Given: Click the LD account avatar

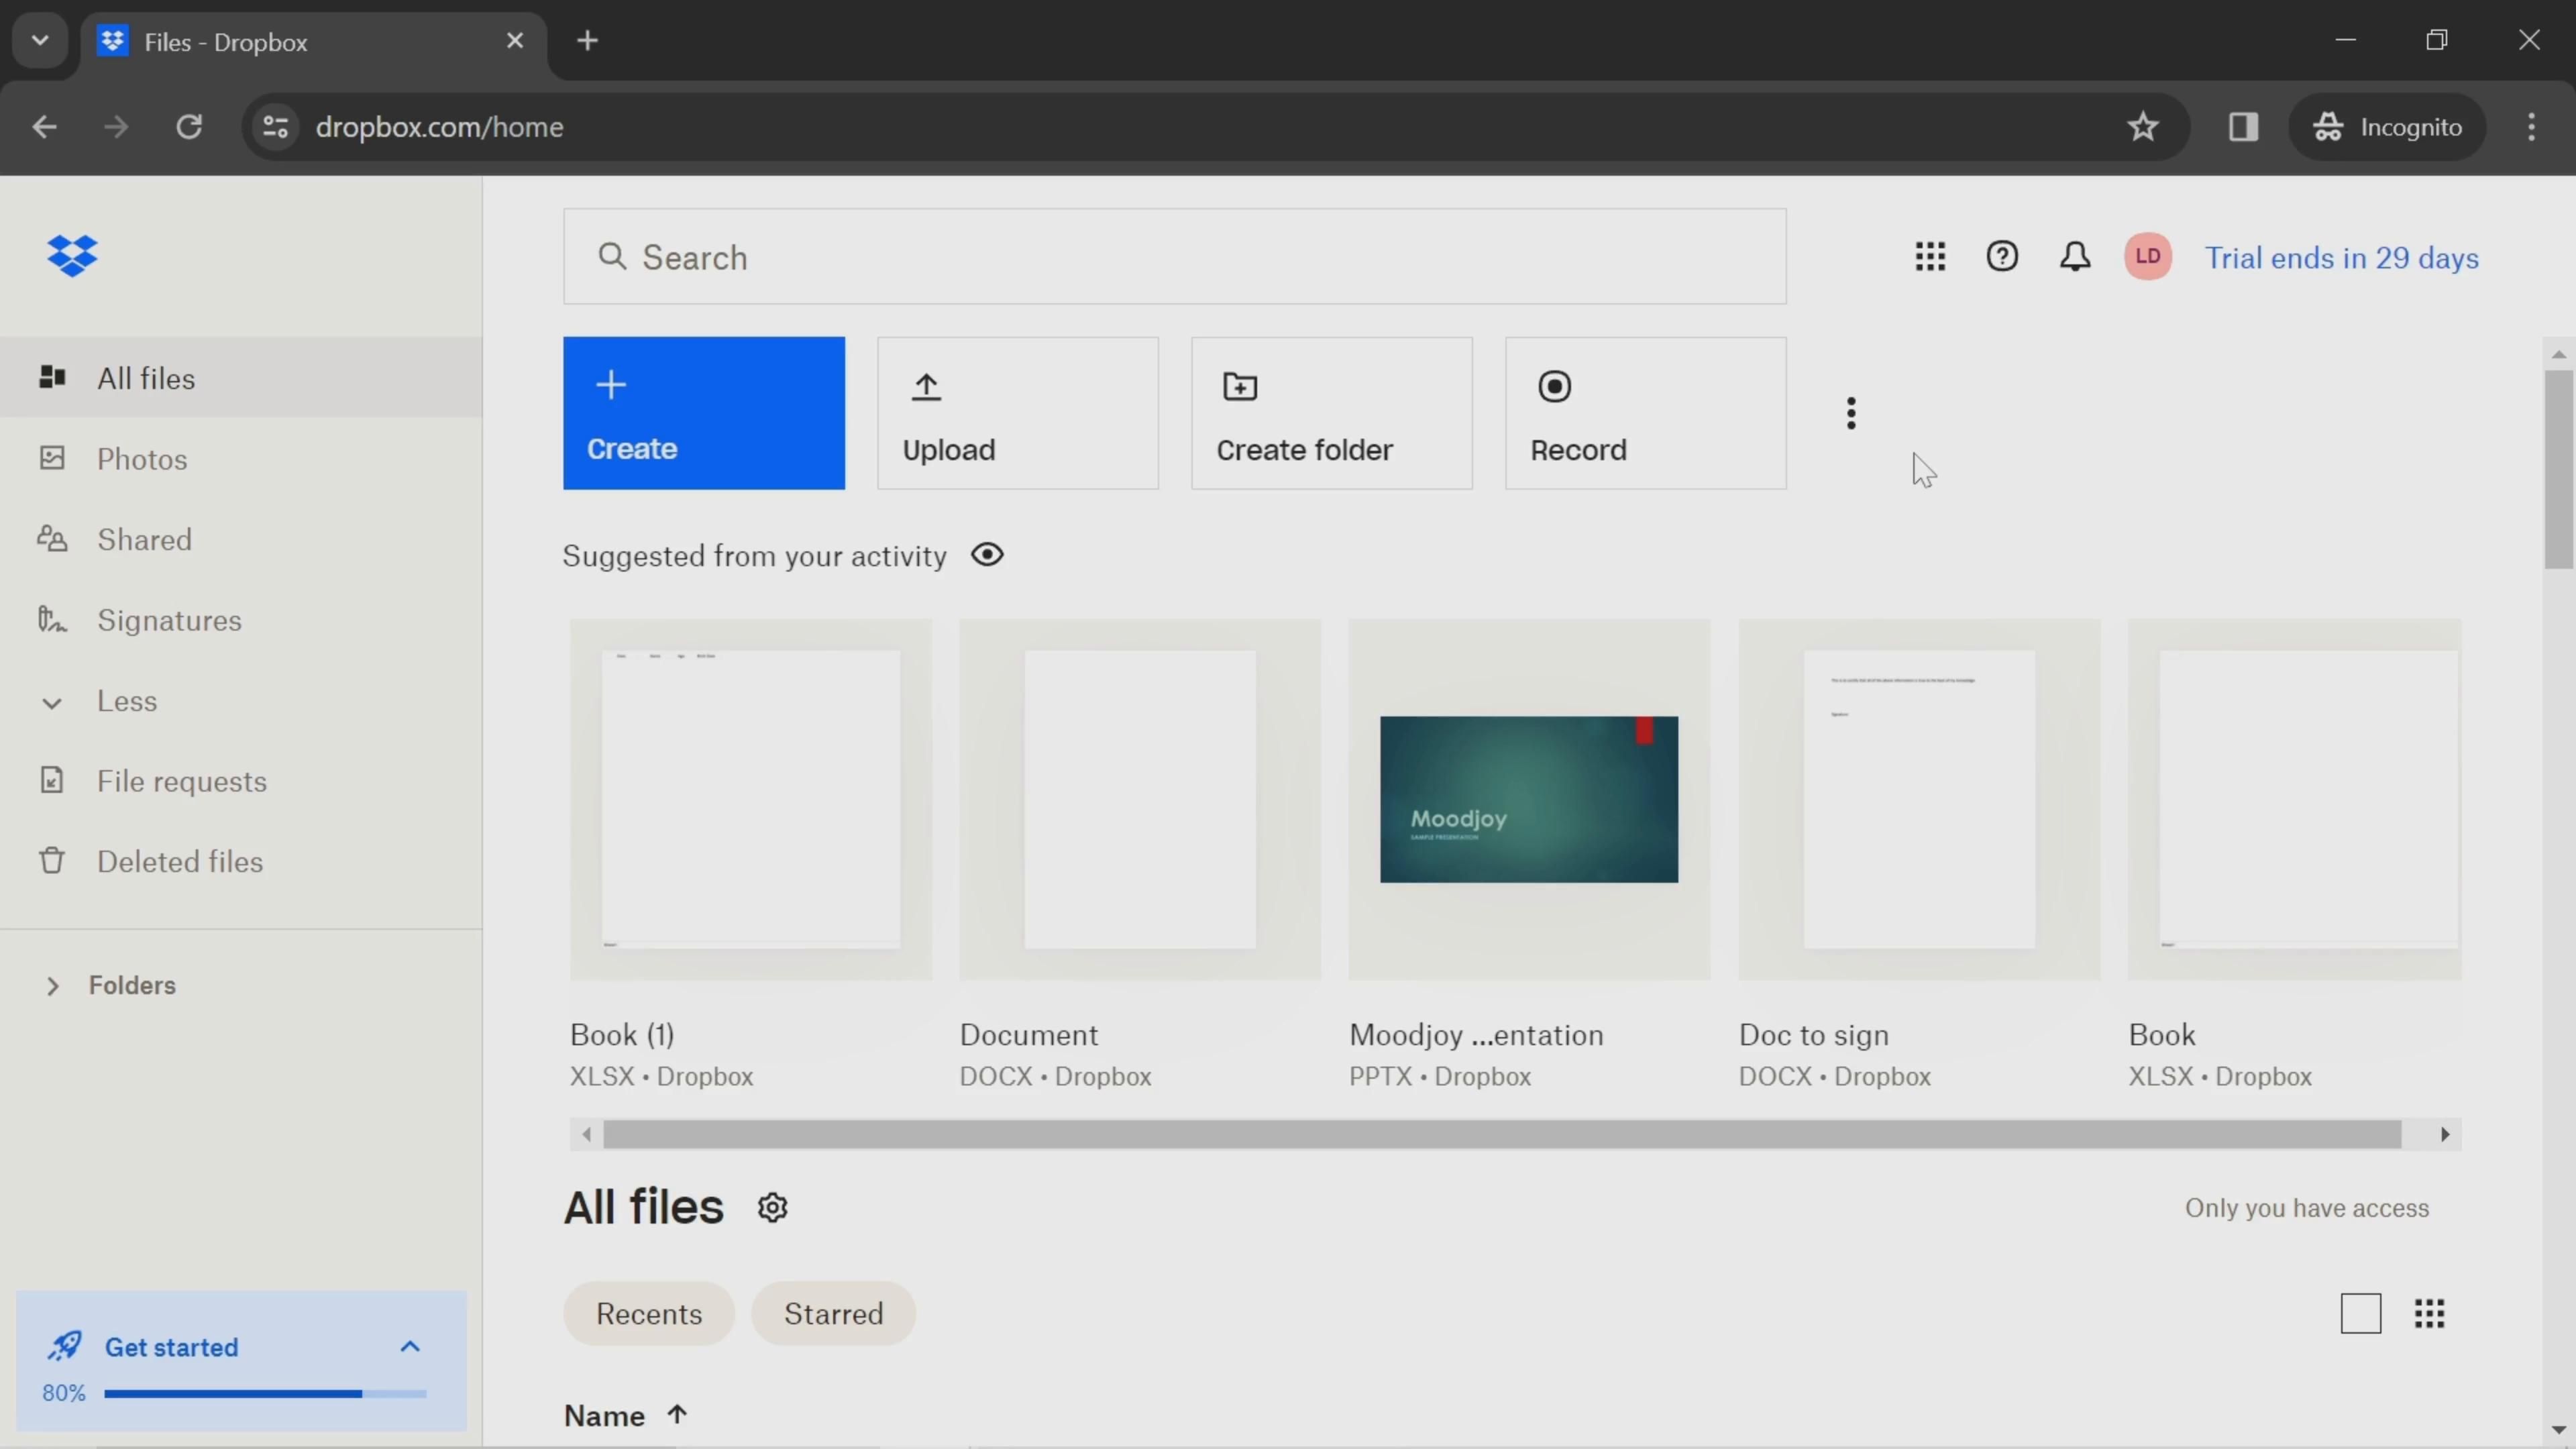Looking at the screenshot, I should pos(2147,257).
